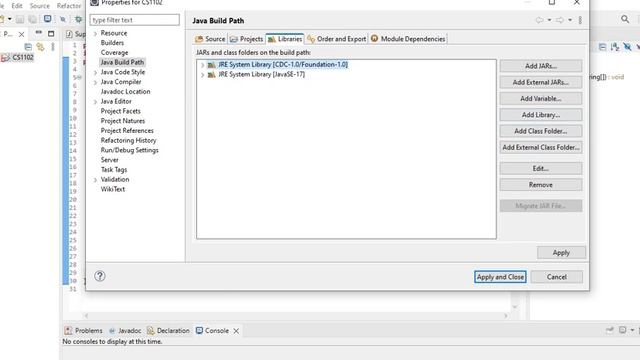Open the dialog help icon
The image size is (640, 360).
(x=100, y=276)
